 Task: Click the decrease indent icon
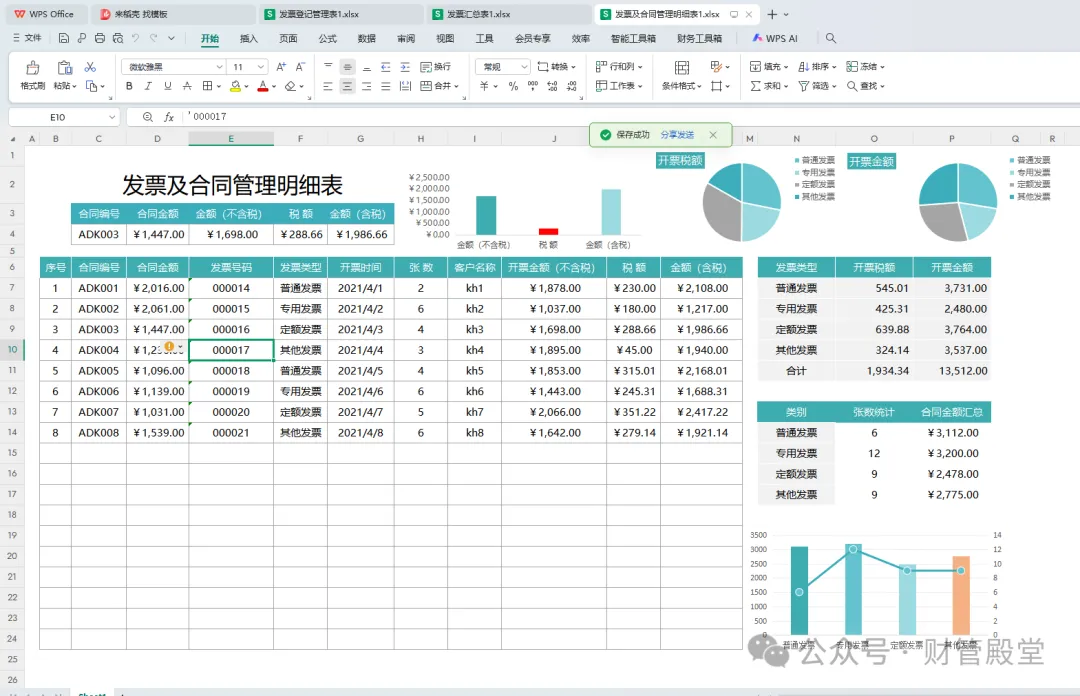point(386,67)
